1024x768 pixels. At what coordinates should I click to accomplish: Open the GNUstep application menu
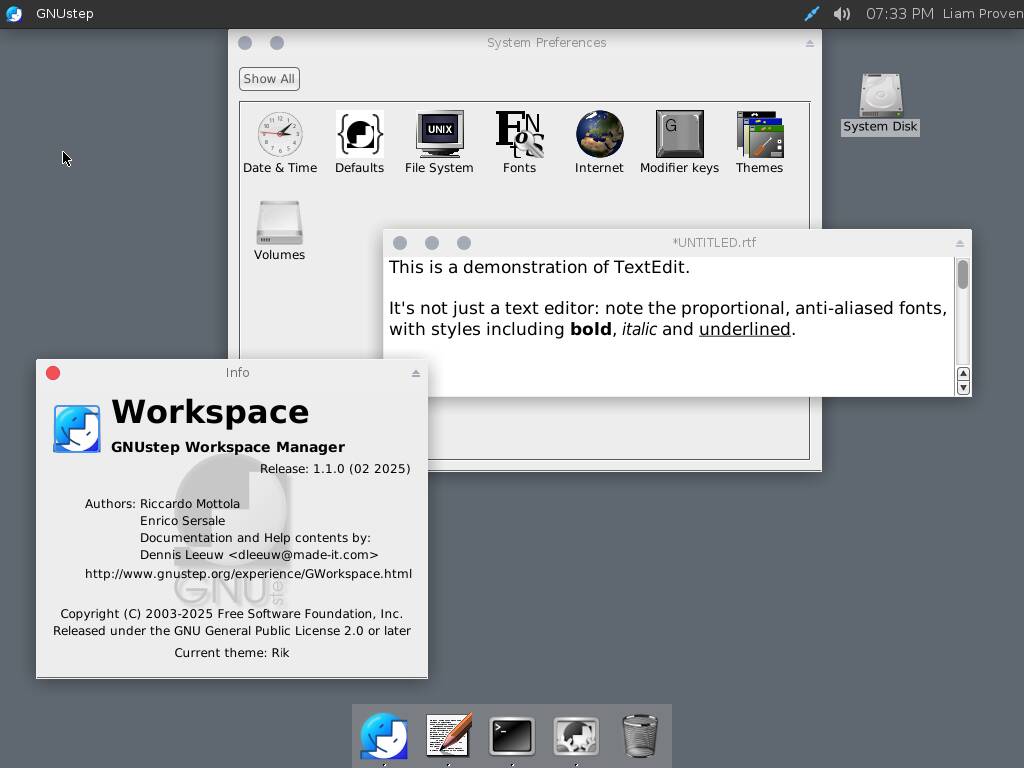(x=64, y=14)
